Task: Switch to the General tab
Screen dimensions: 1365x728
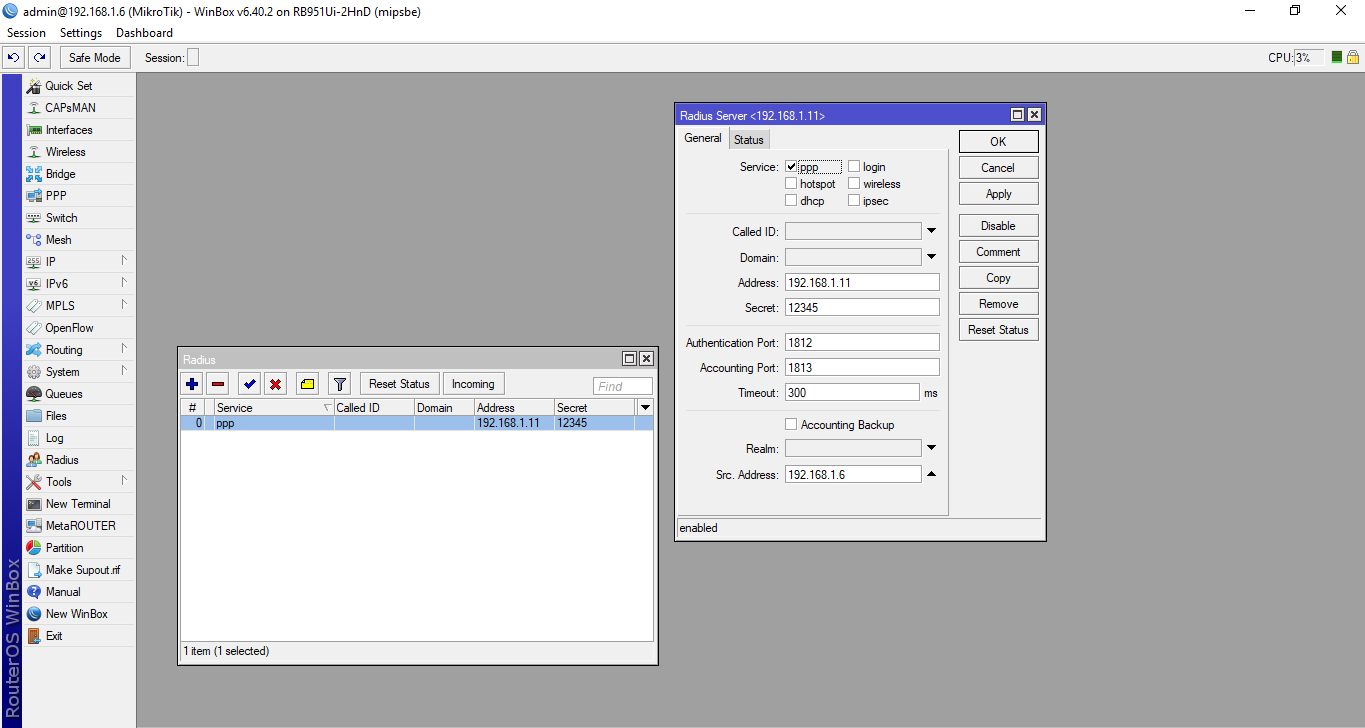Action: tap(702, 138)
